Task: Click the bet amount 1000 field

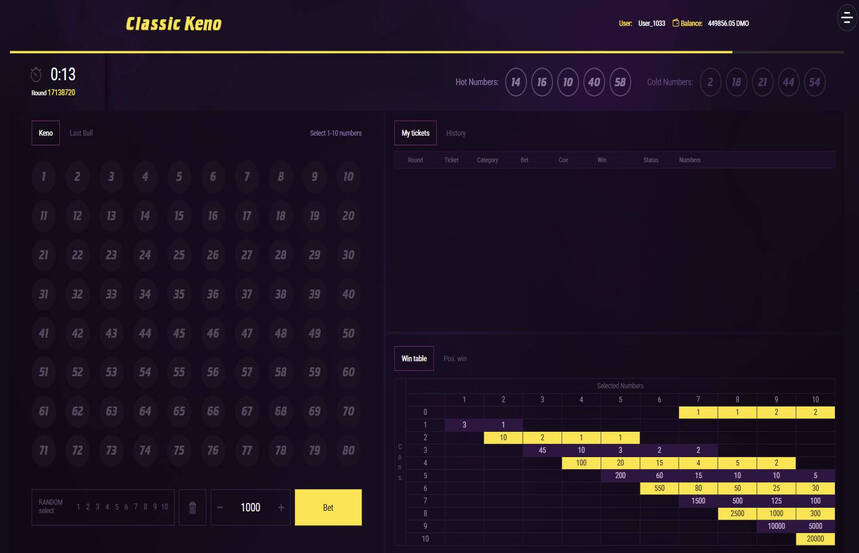Action: [x=250, y=508]
